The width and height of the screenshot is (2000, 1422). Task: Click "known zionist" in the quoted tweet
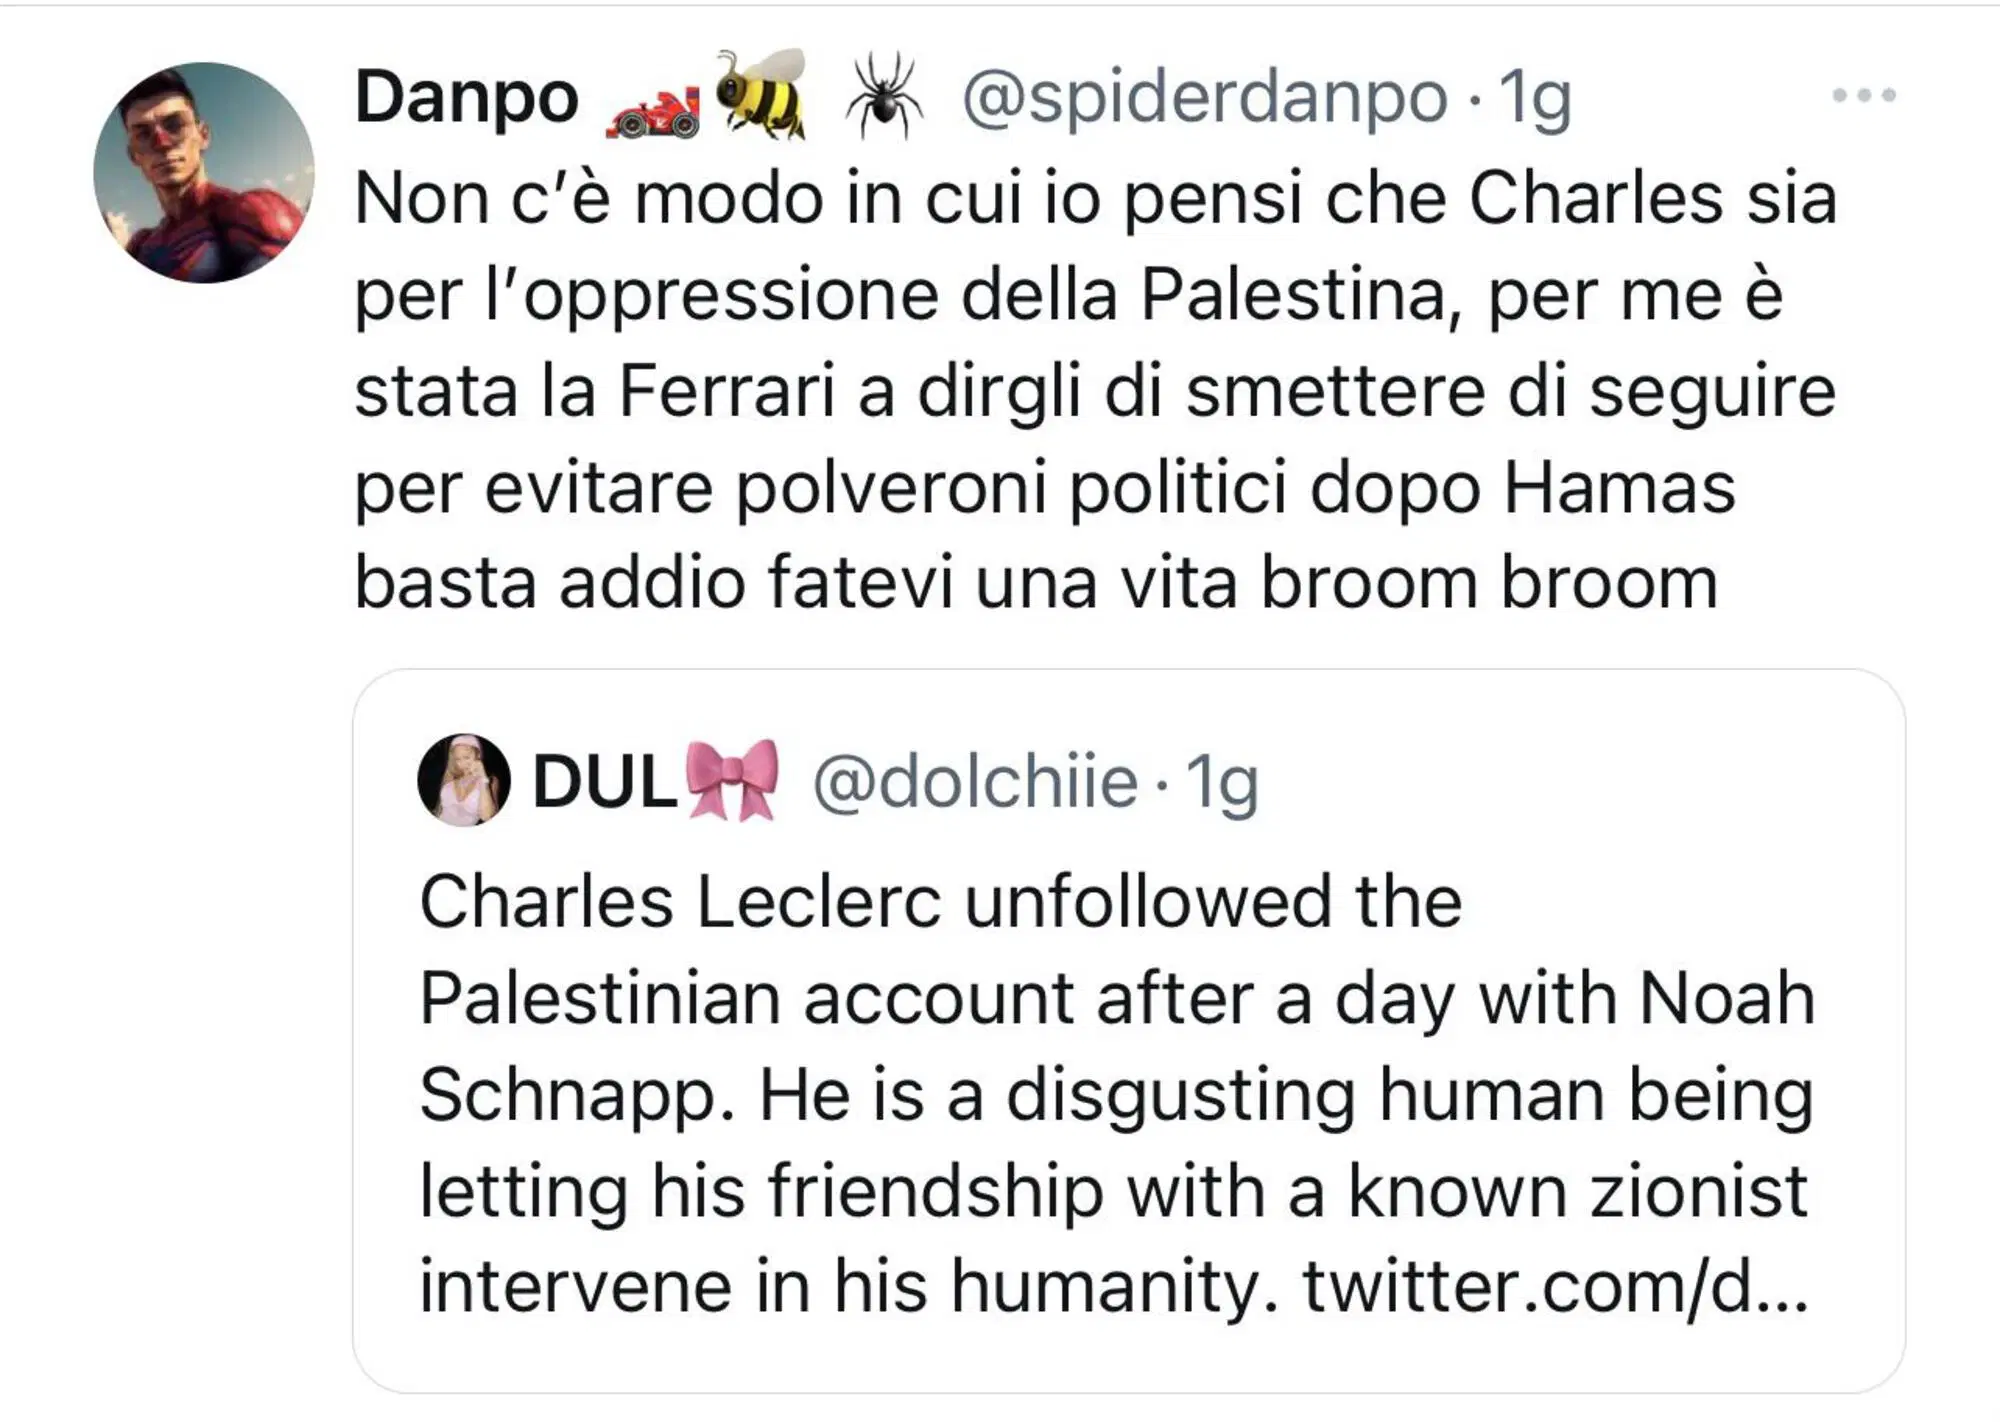tap(1577, 1191)
